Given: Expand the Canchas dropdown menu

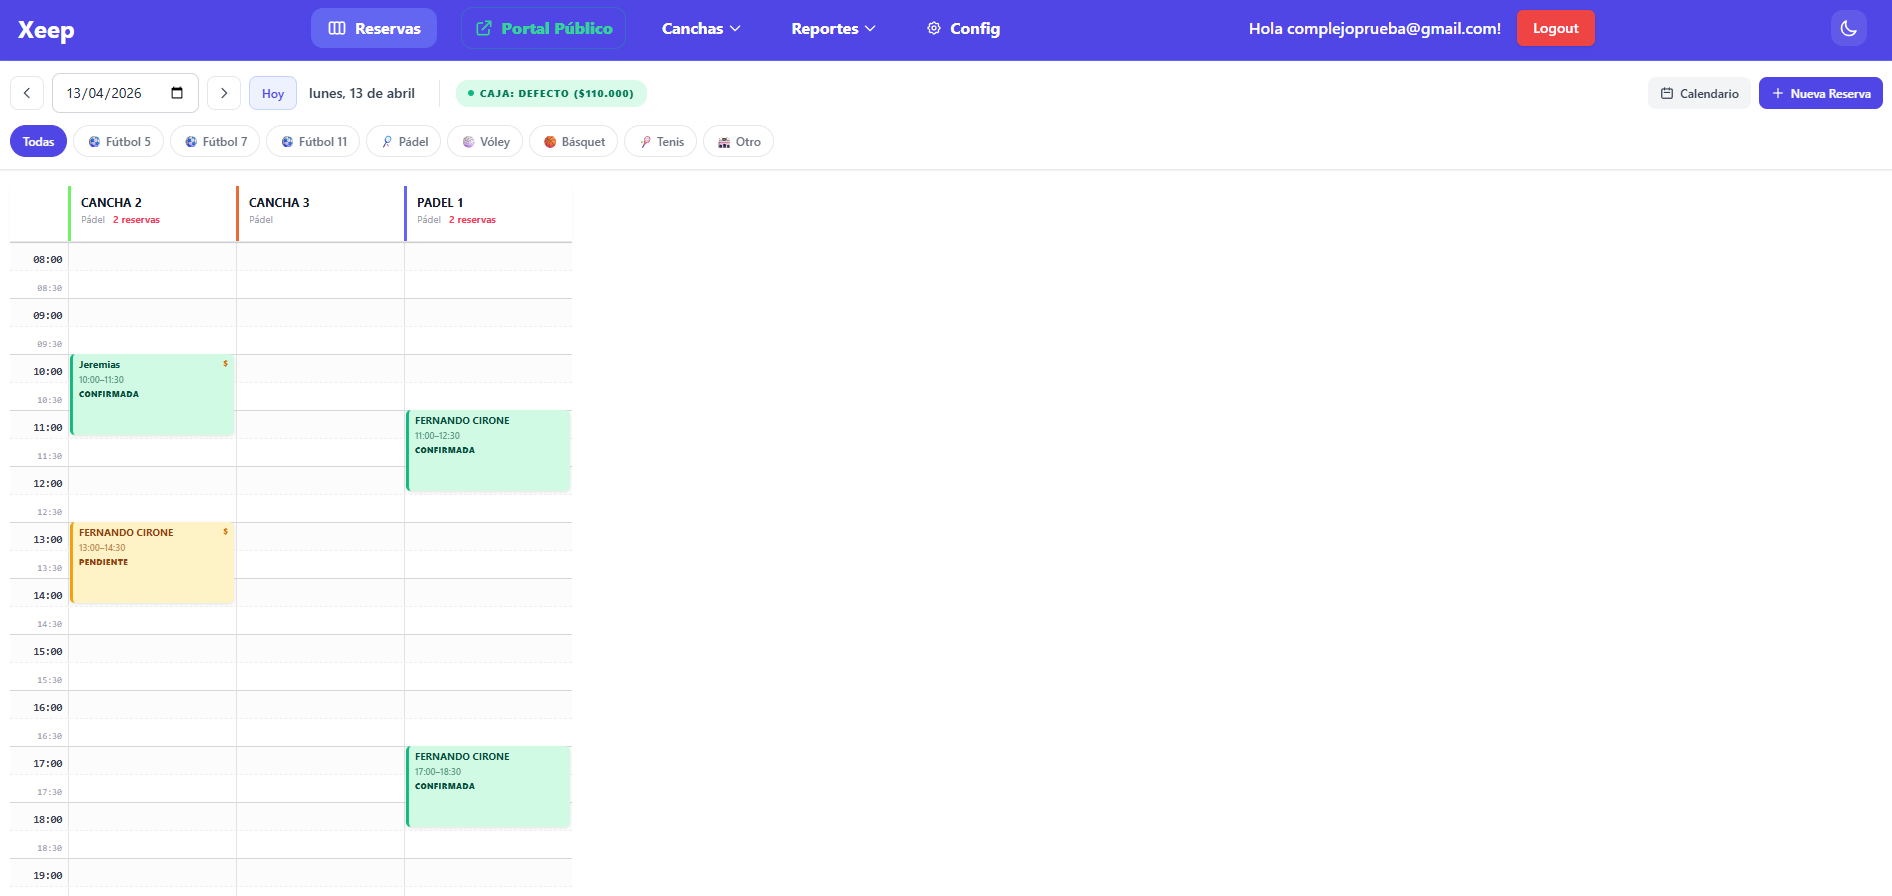Looking at the screenshot, I should coord(701,28).
